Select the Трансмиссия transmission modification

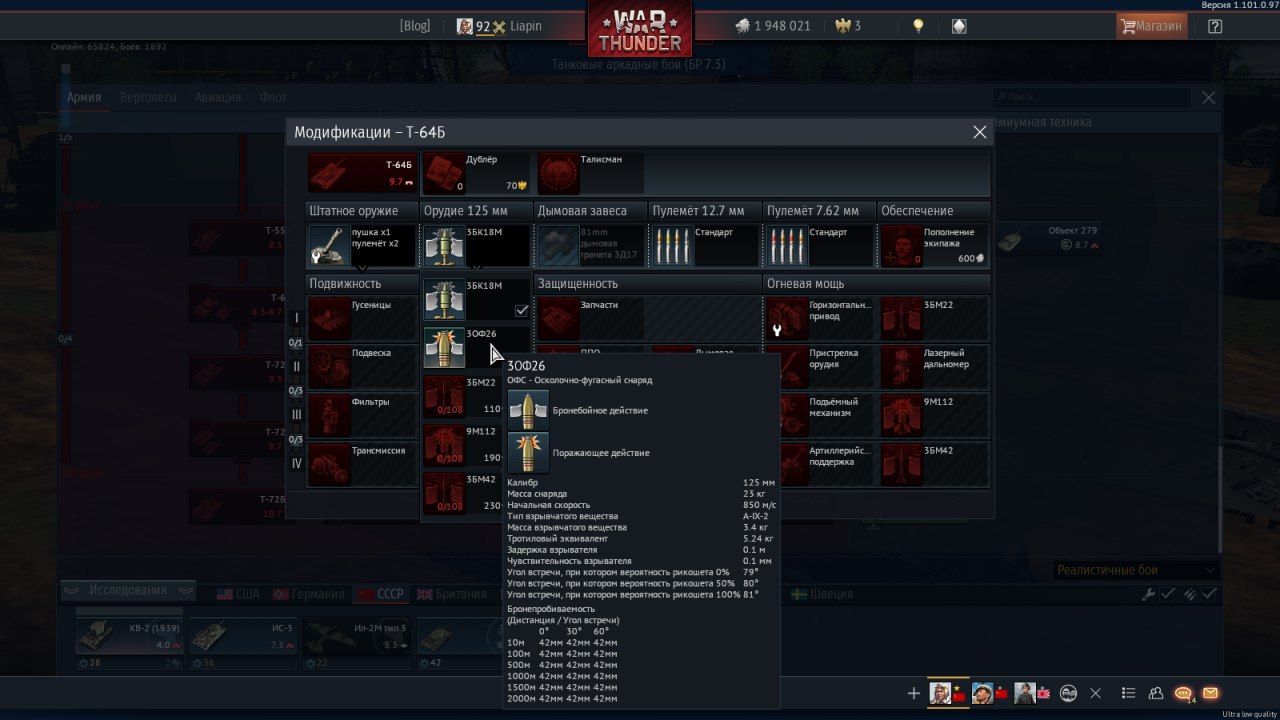click(362, 464)
